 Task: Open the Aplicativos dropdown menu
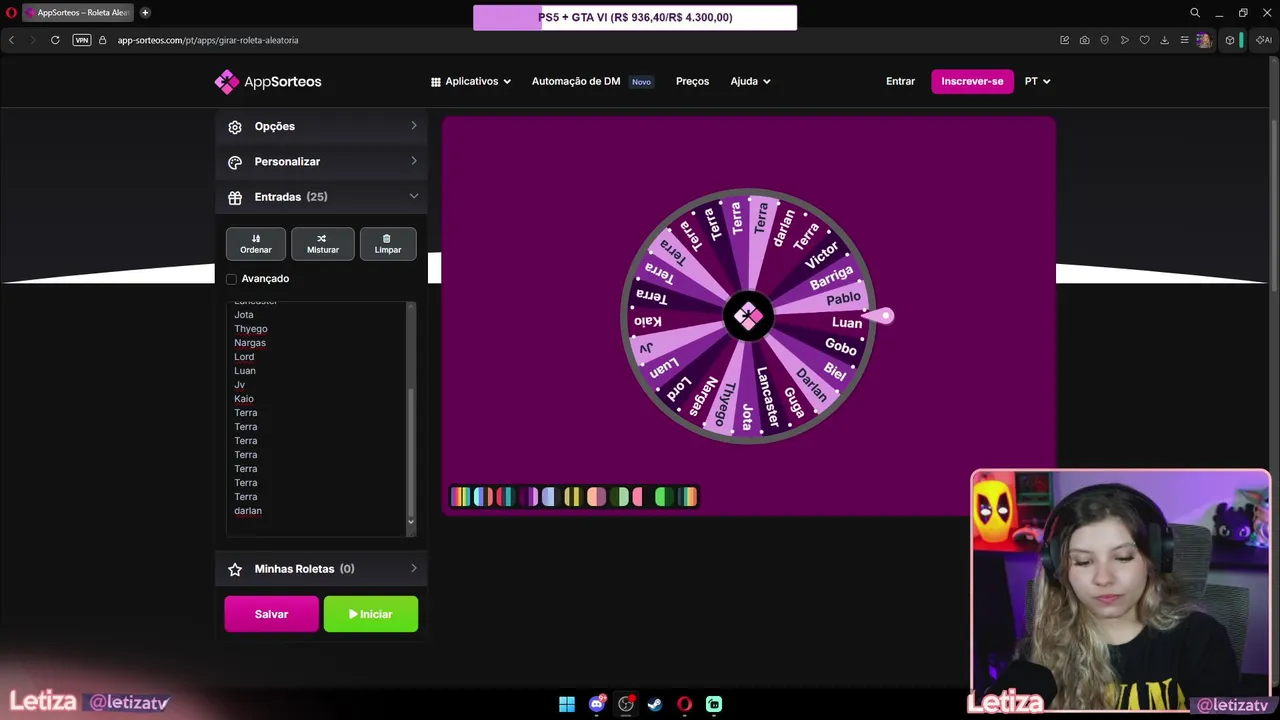(471, 82)
